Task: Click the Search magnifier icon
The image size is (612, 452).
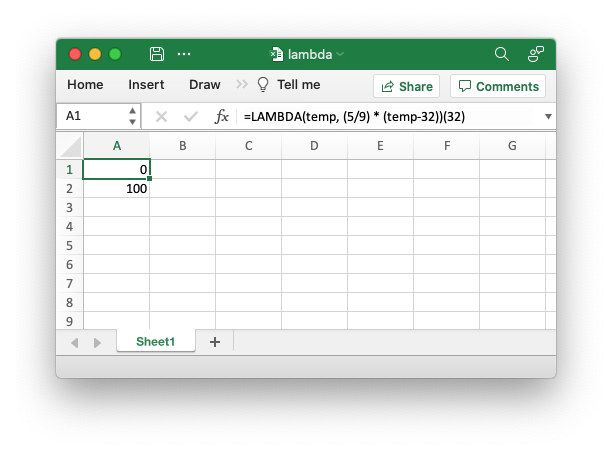Action: (x=502, y=54)
